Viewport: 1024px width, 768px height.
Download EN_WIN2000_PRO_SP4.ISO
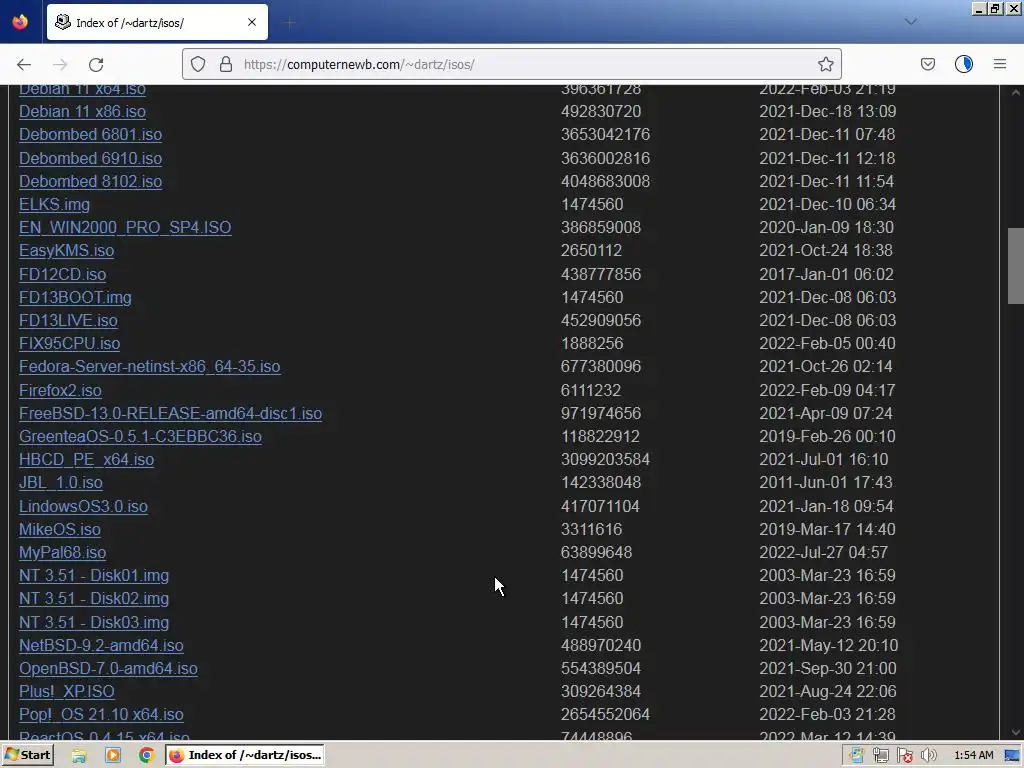(x=125, y=227)
